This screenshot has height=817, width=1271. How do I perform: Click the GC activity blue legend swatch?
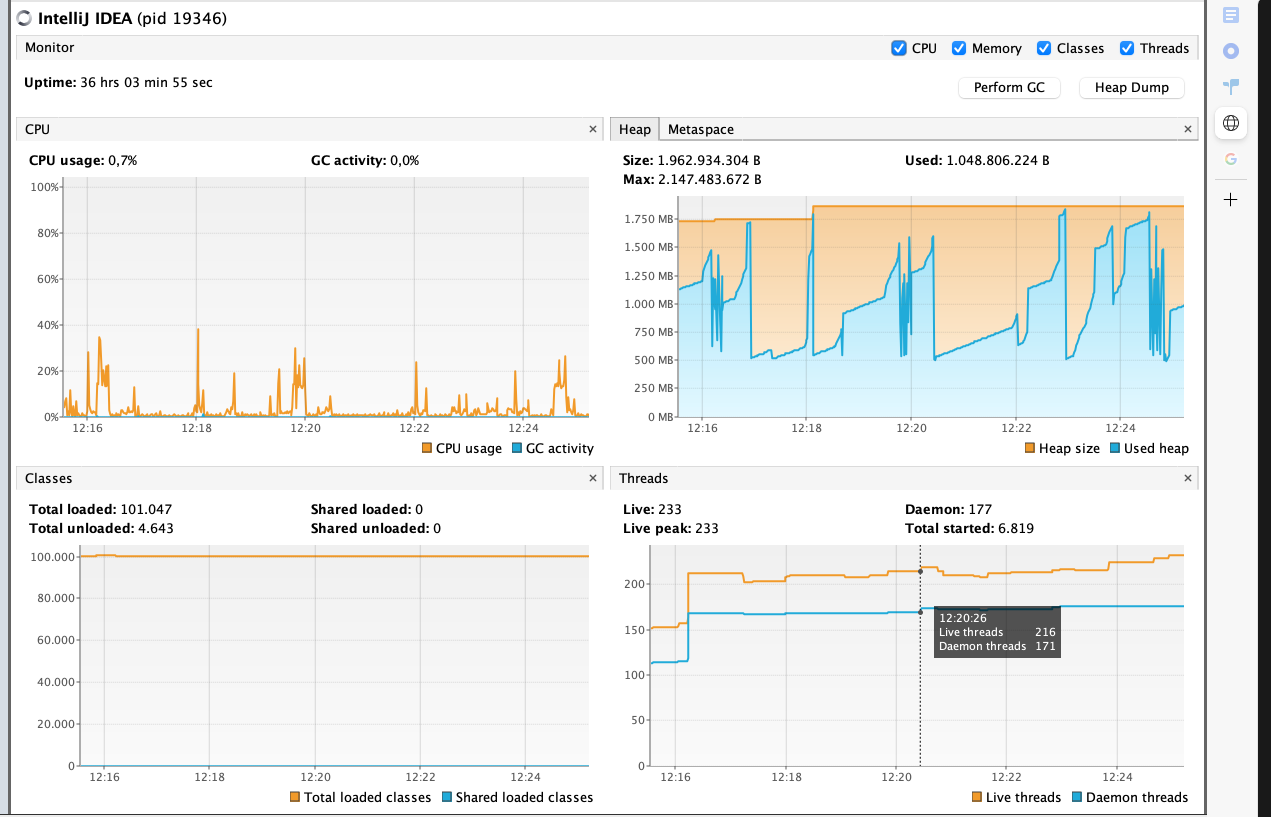[516, 448]
